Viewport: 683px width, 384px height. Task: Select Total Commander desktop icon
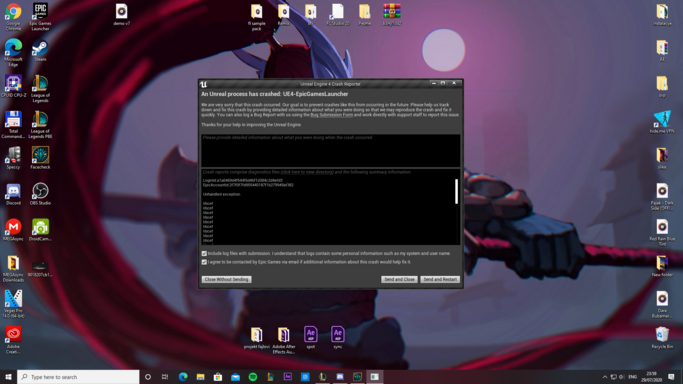pos(13,125)
